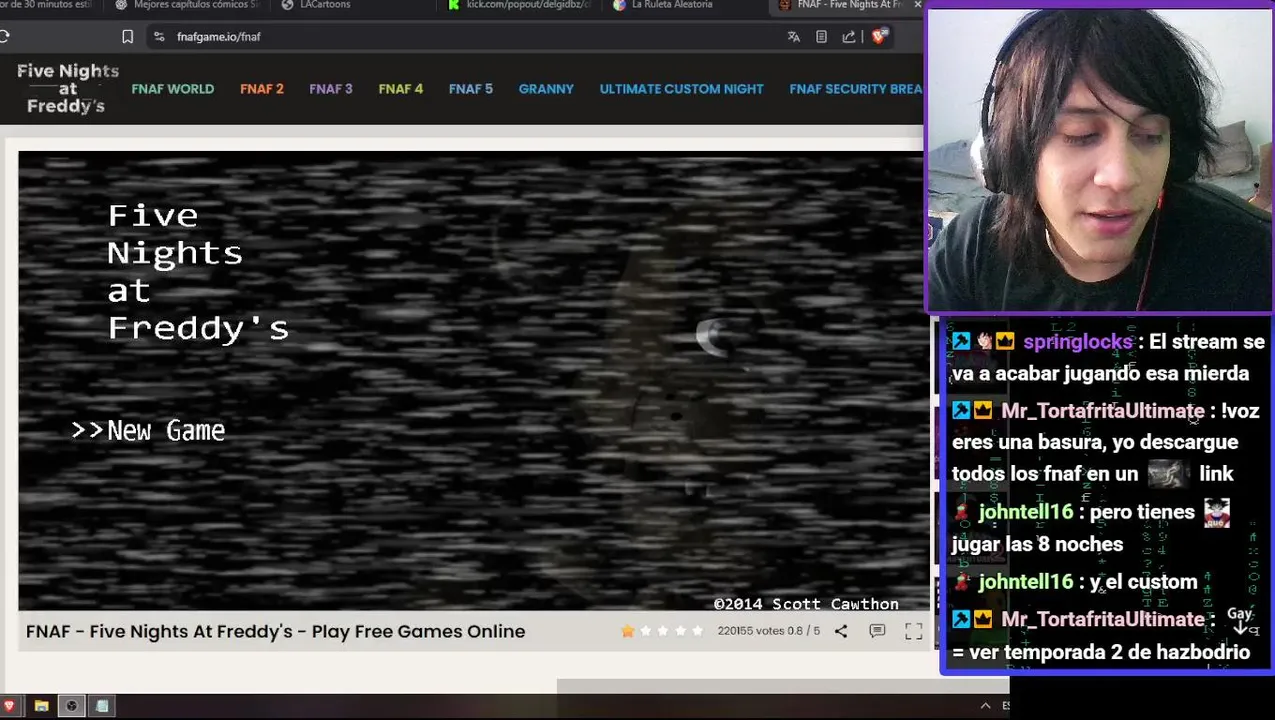Click the Brave browser icon in the taskbar
1275x720 pixels.
tap(9, 706)
